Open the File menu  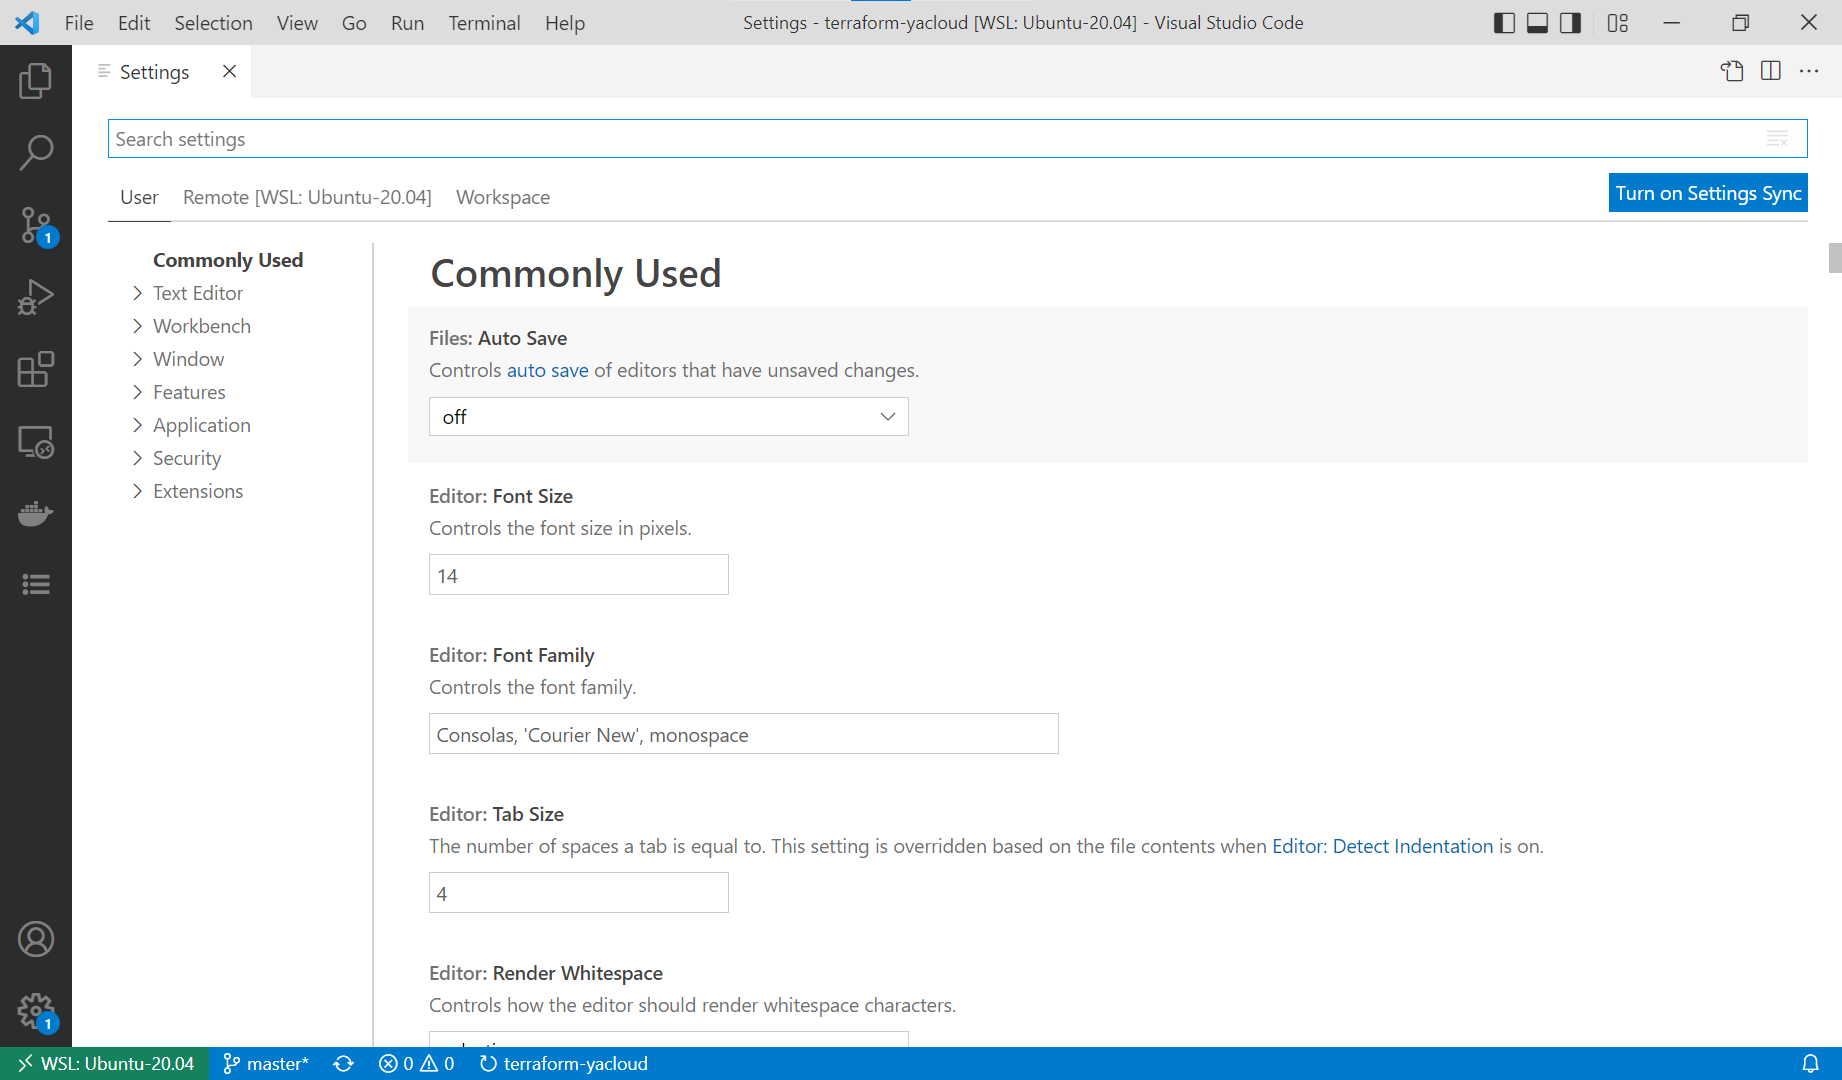click(x=79, y=23)
